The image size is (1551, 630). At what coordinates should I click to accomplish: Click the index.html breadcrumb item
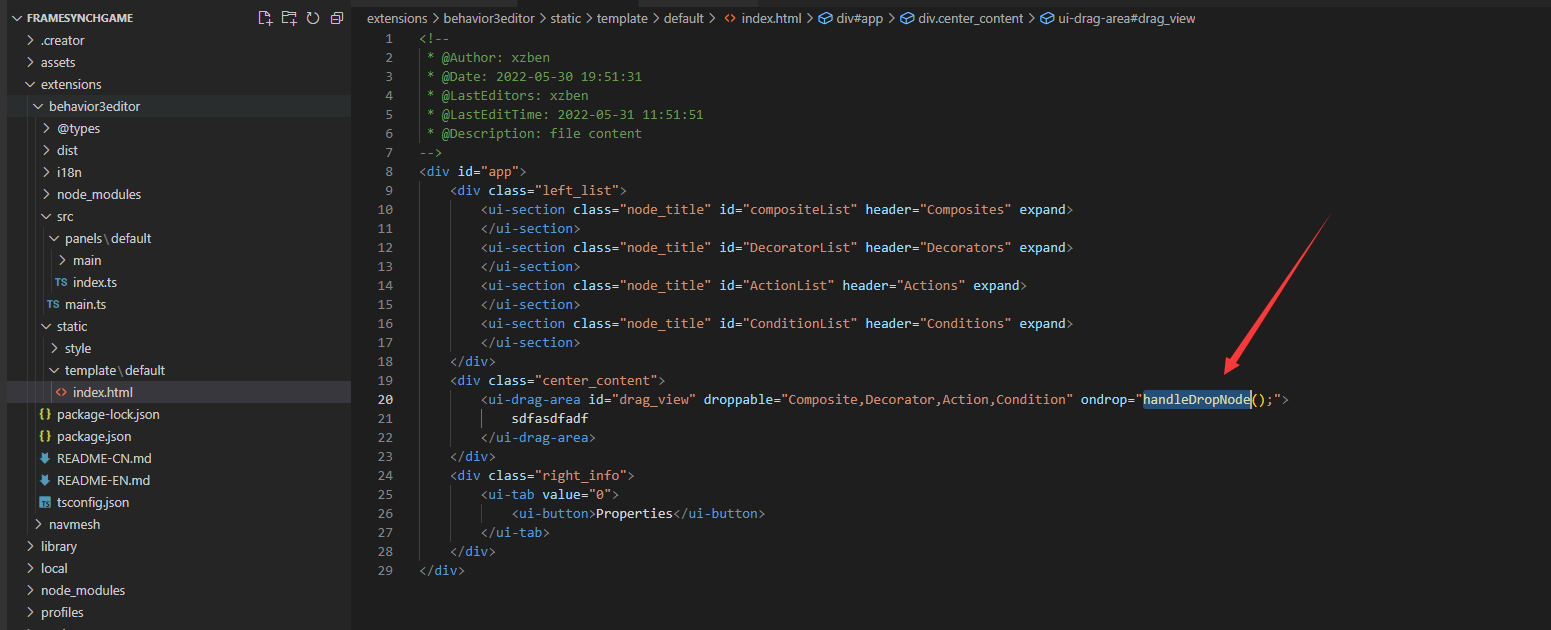tap(771, 19)
